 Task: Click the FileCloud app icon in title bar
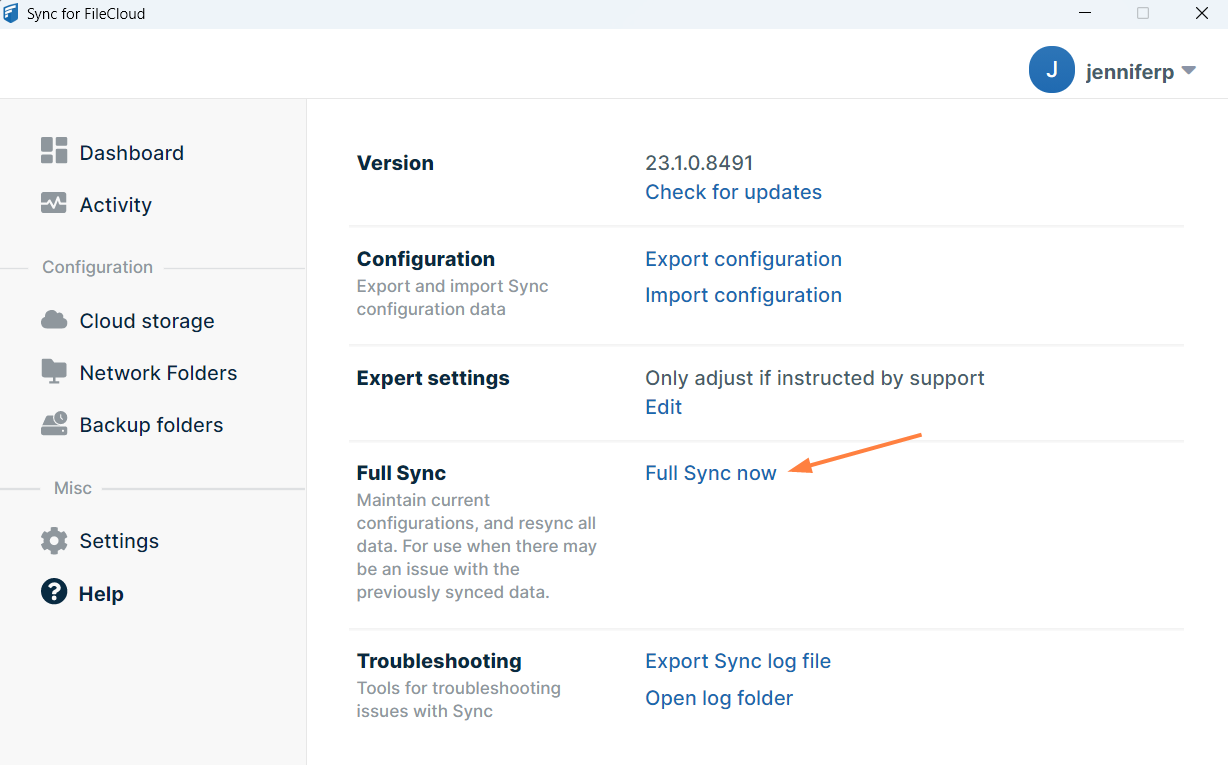11,14
